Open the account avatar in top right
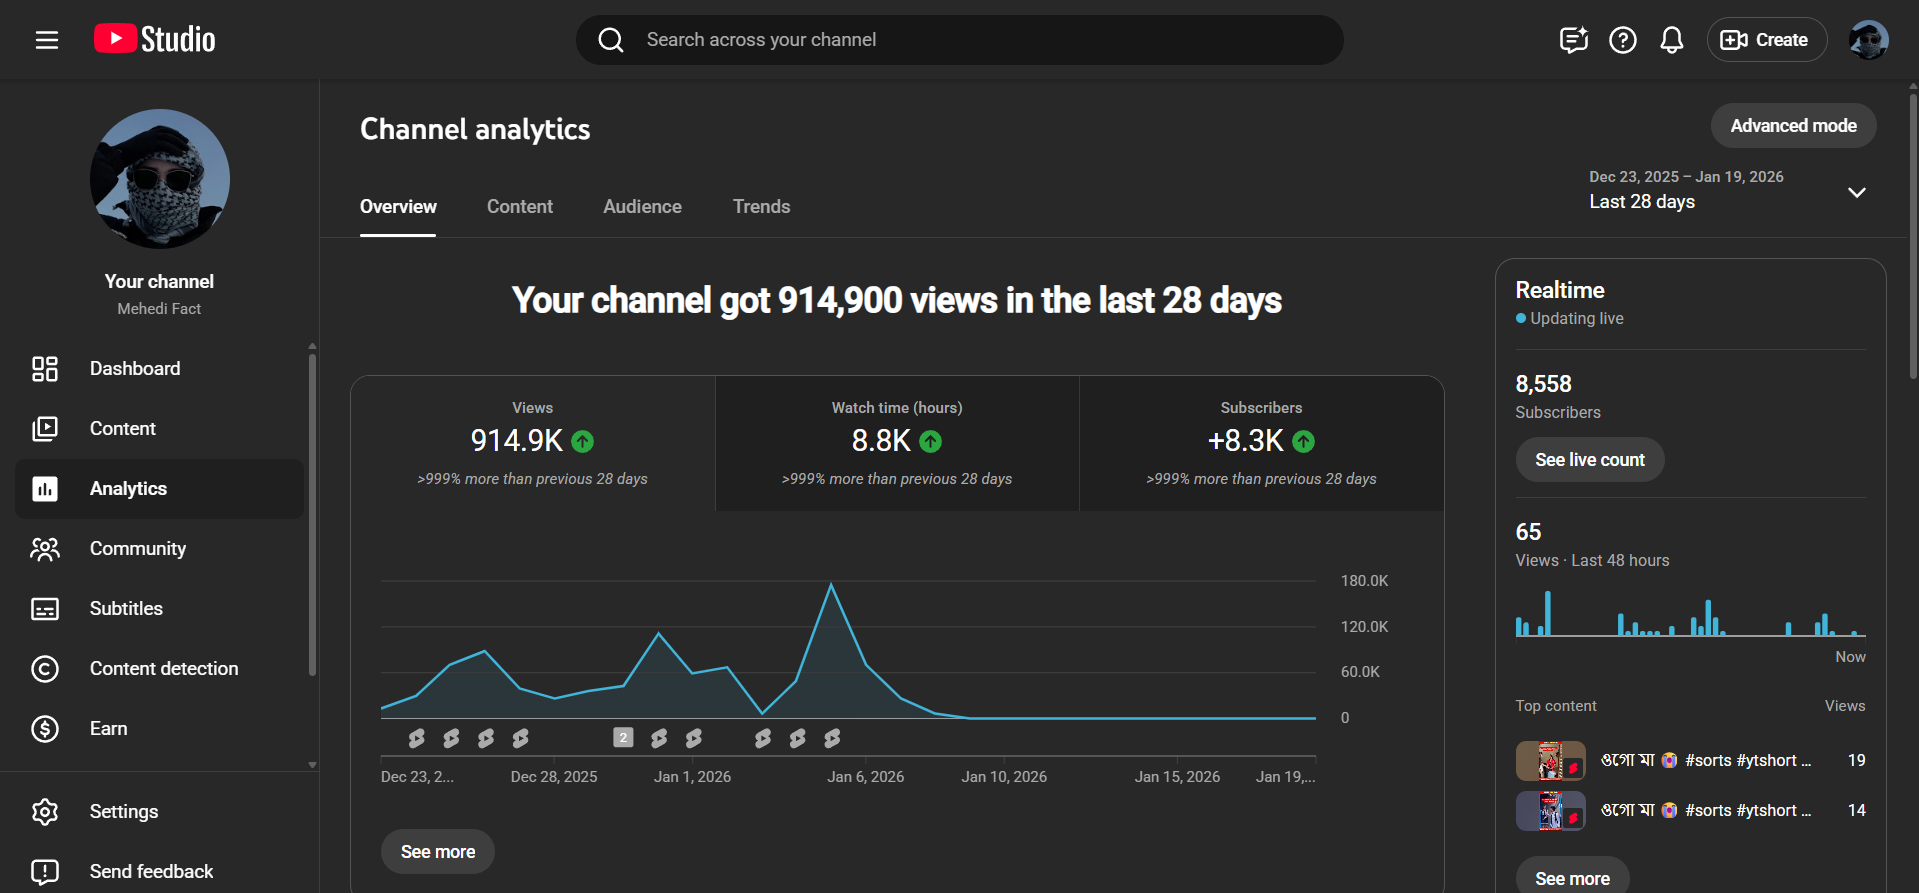 click(x=1867, y=40)
